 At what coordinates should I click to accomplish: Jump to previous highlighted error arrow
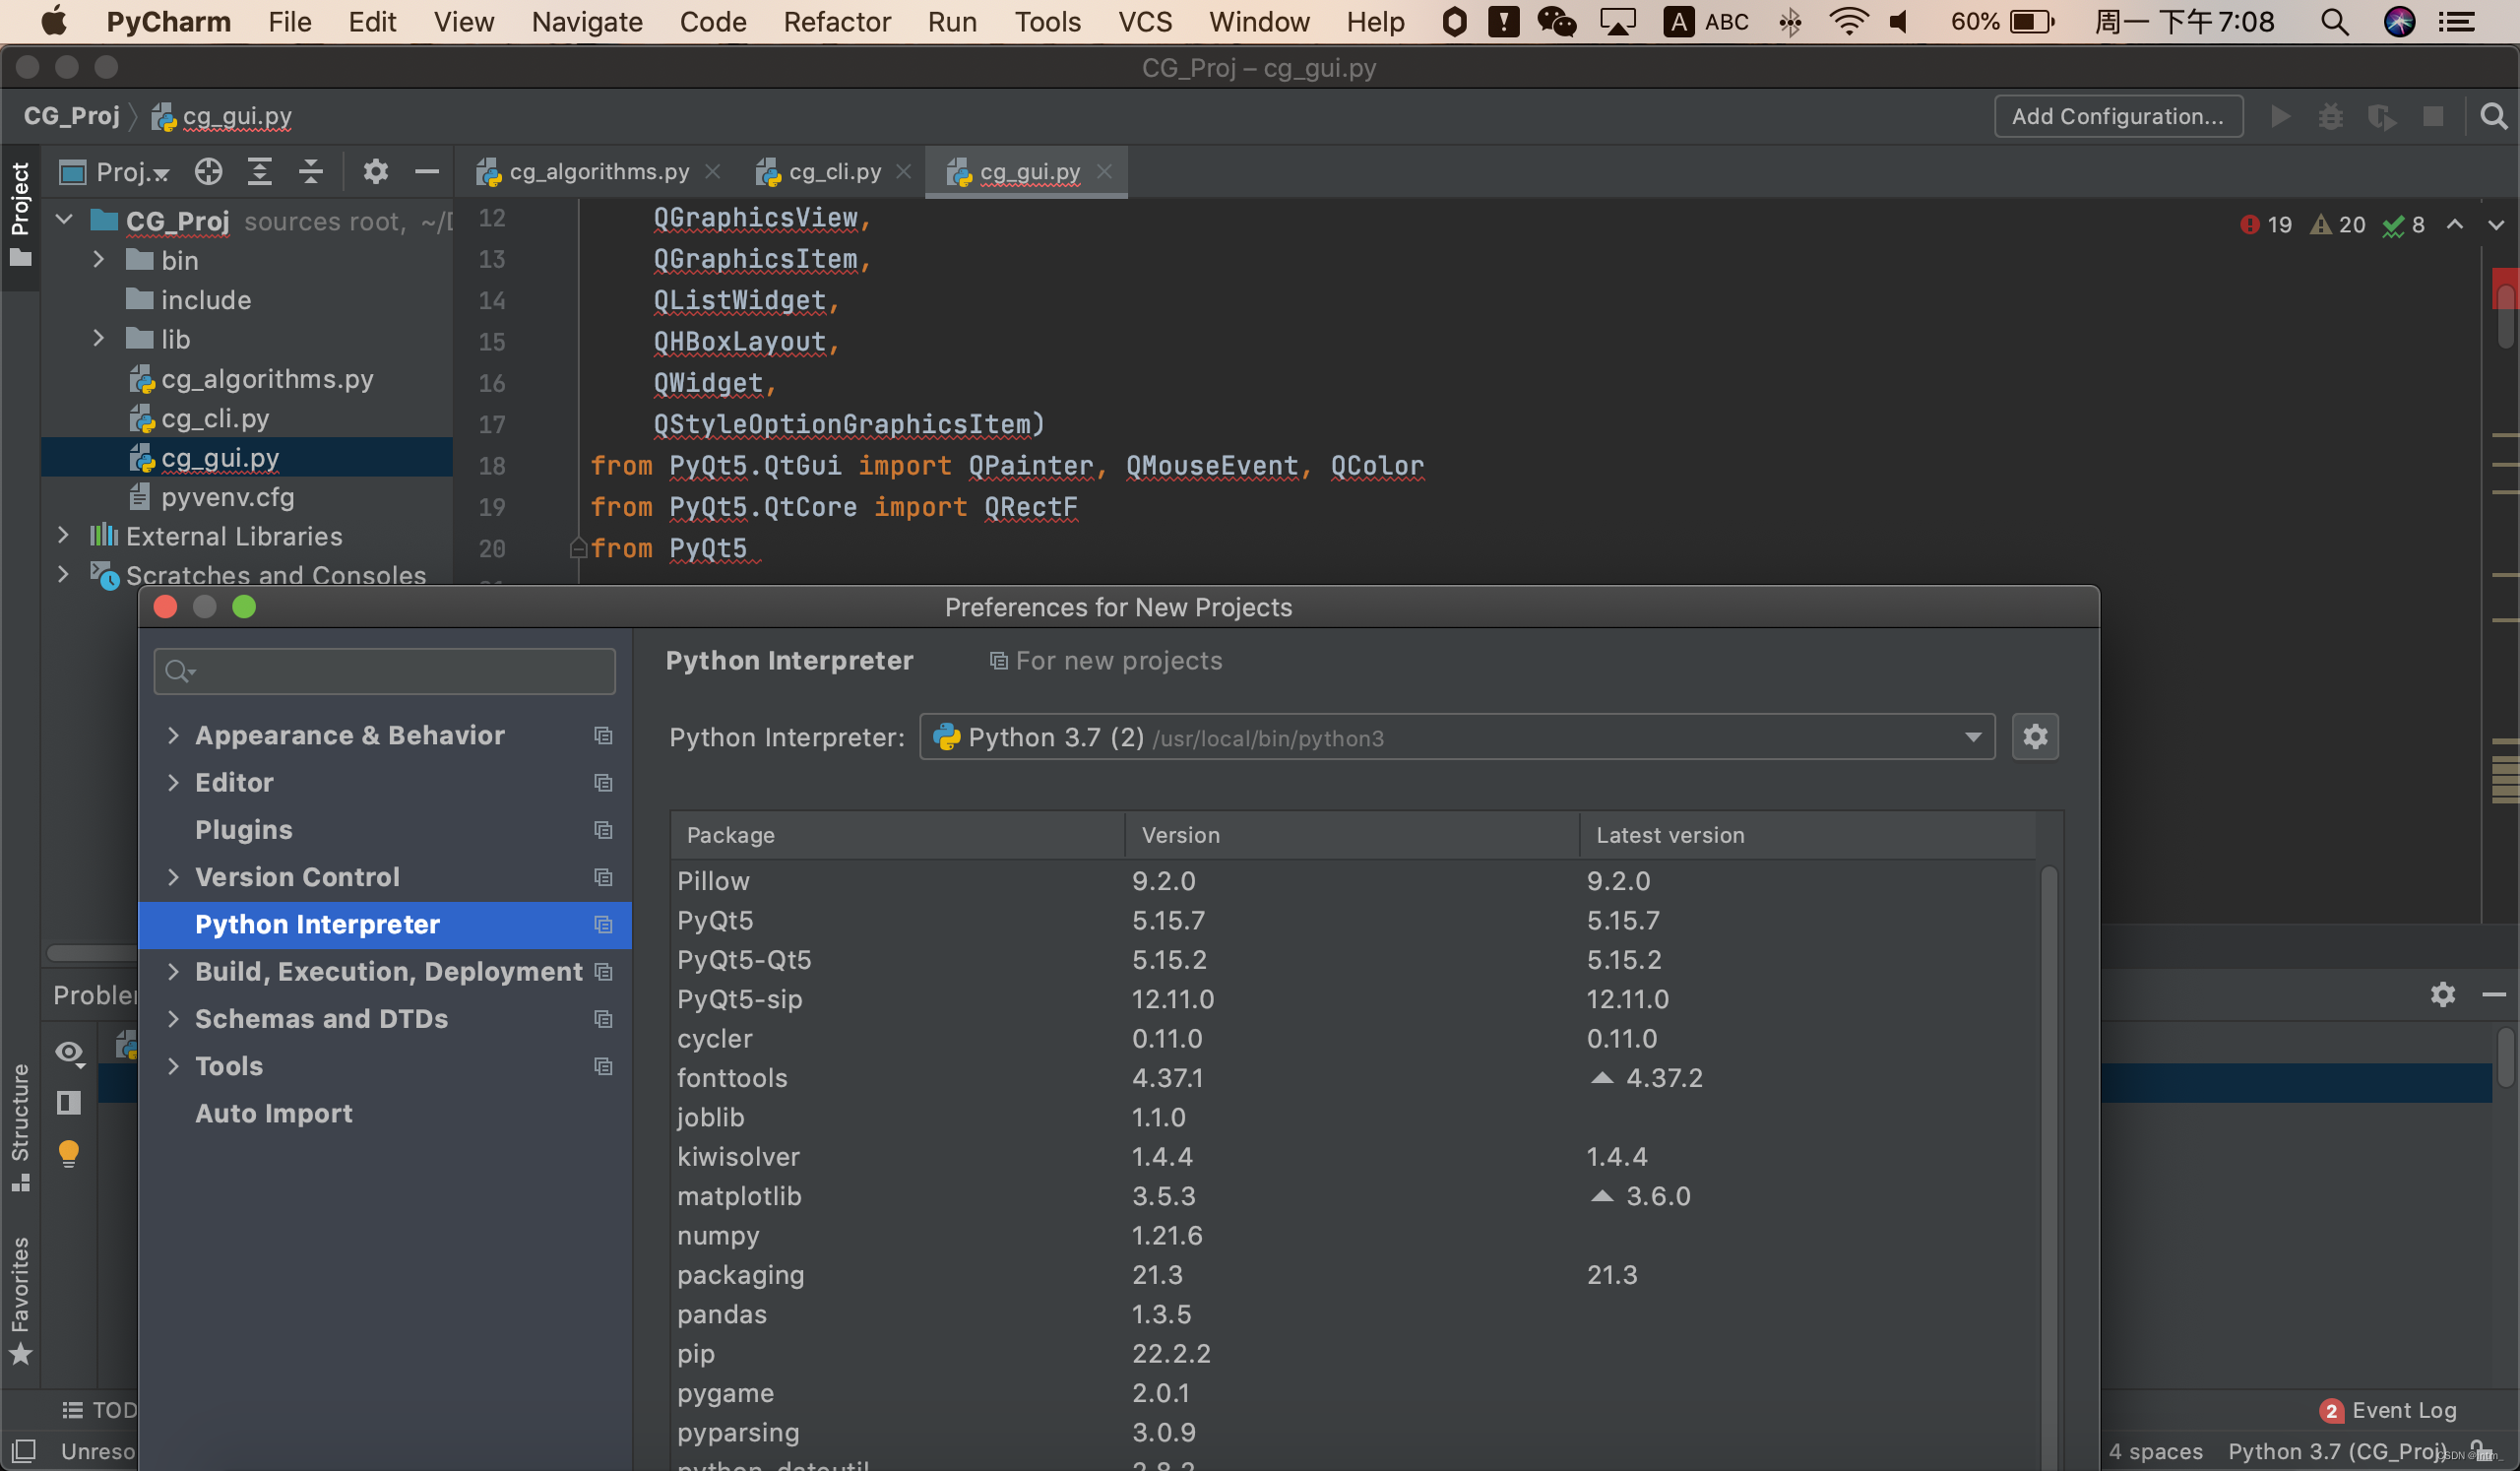coord(2455,225)
